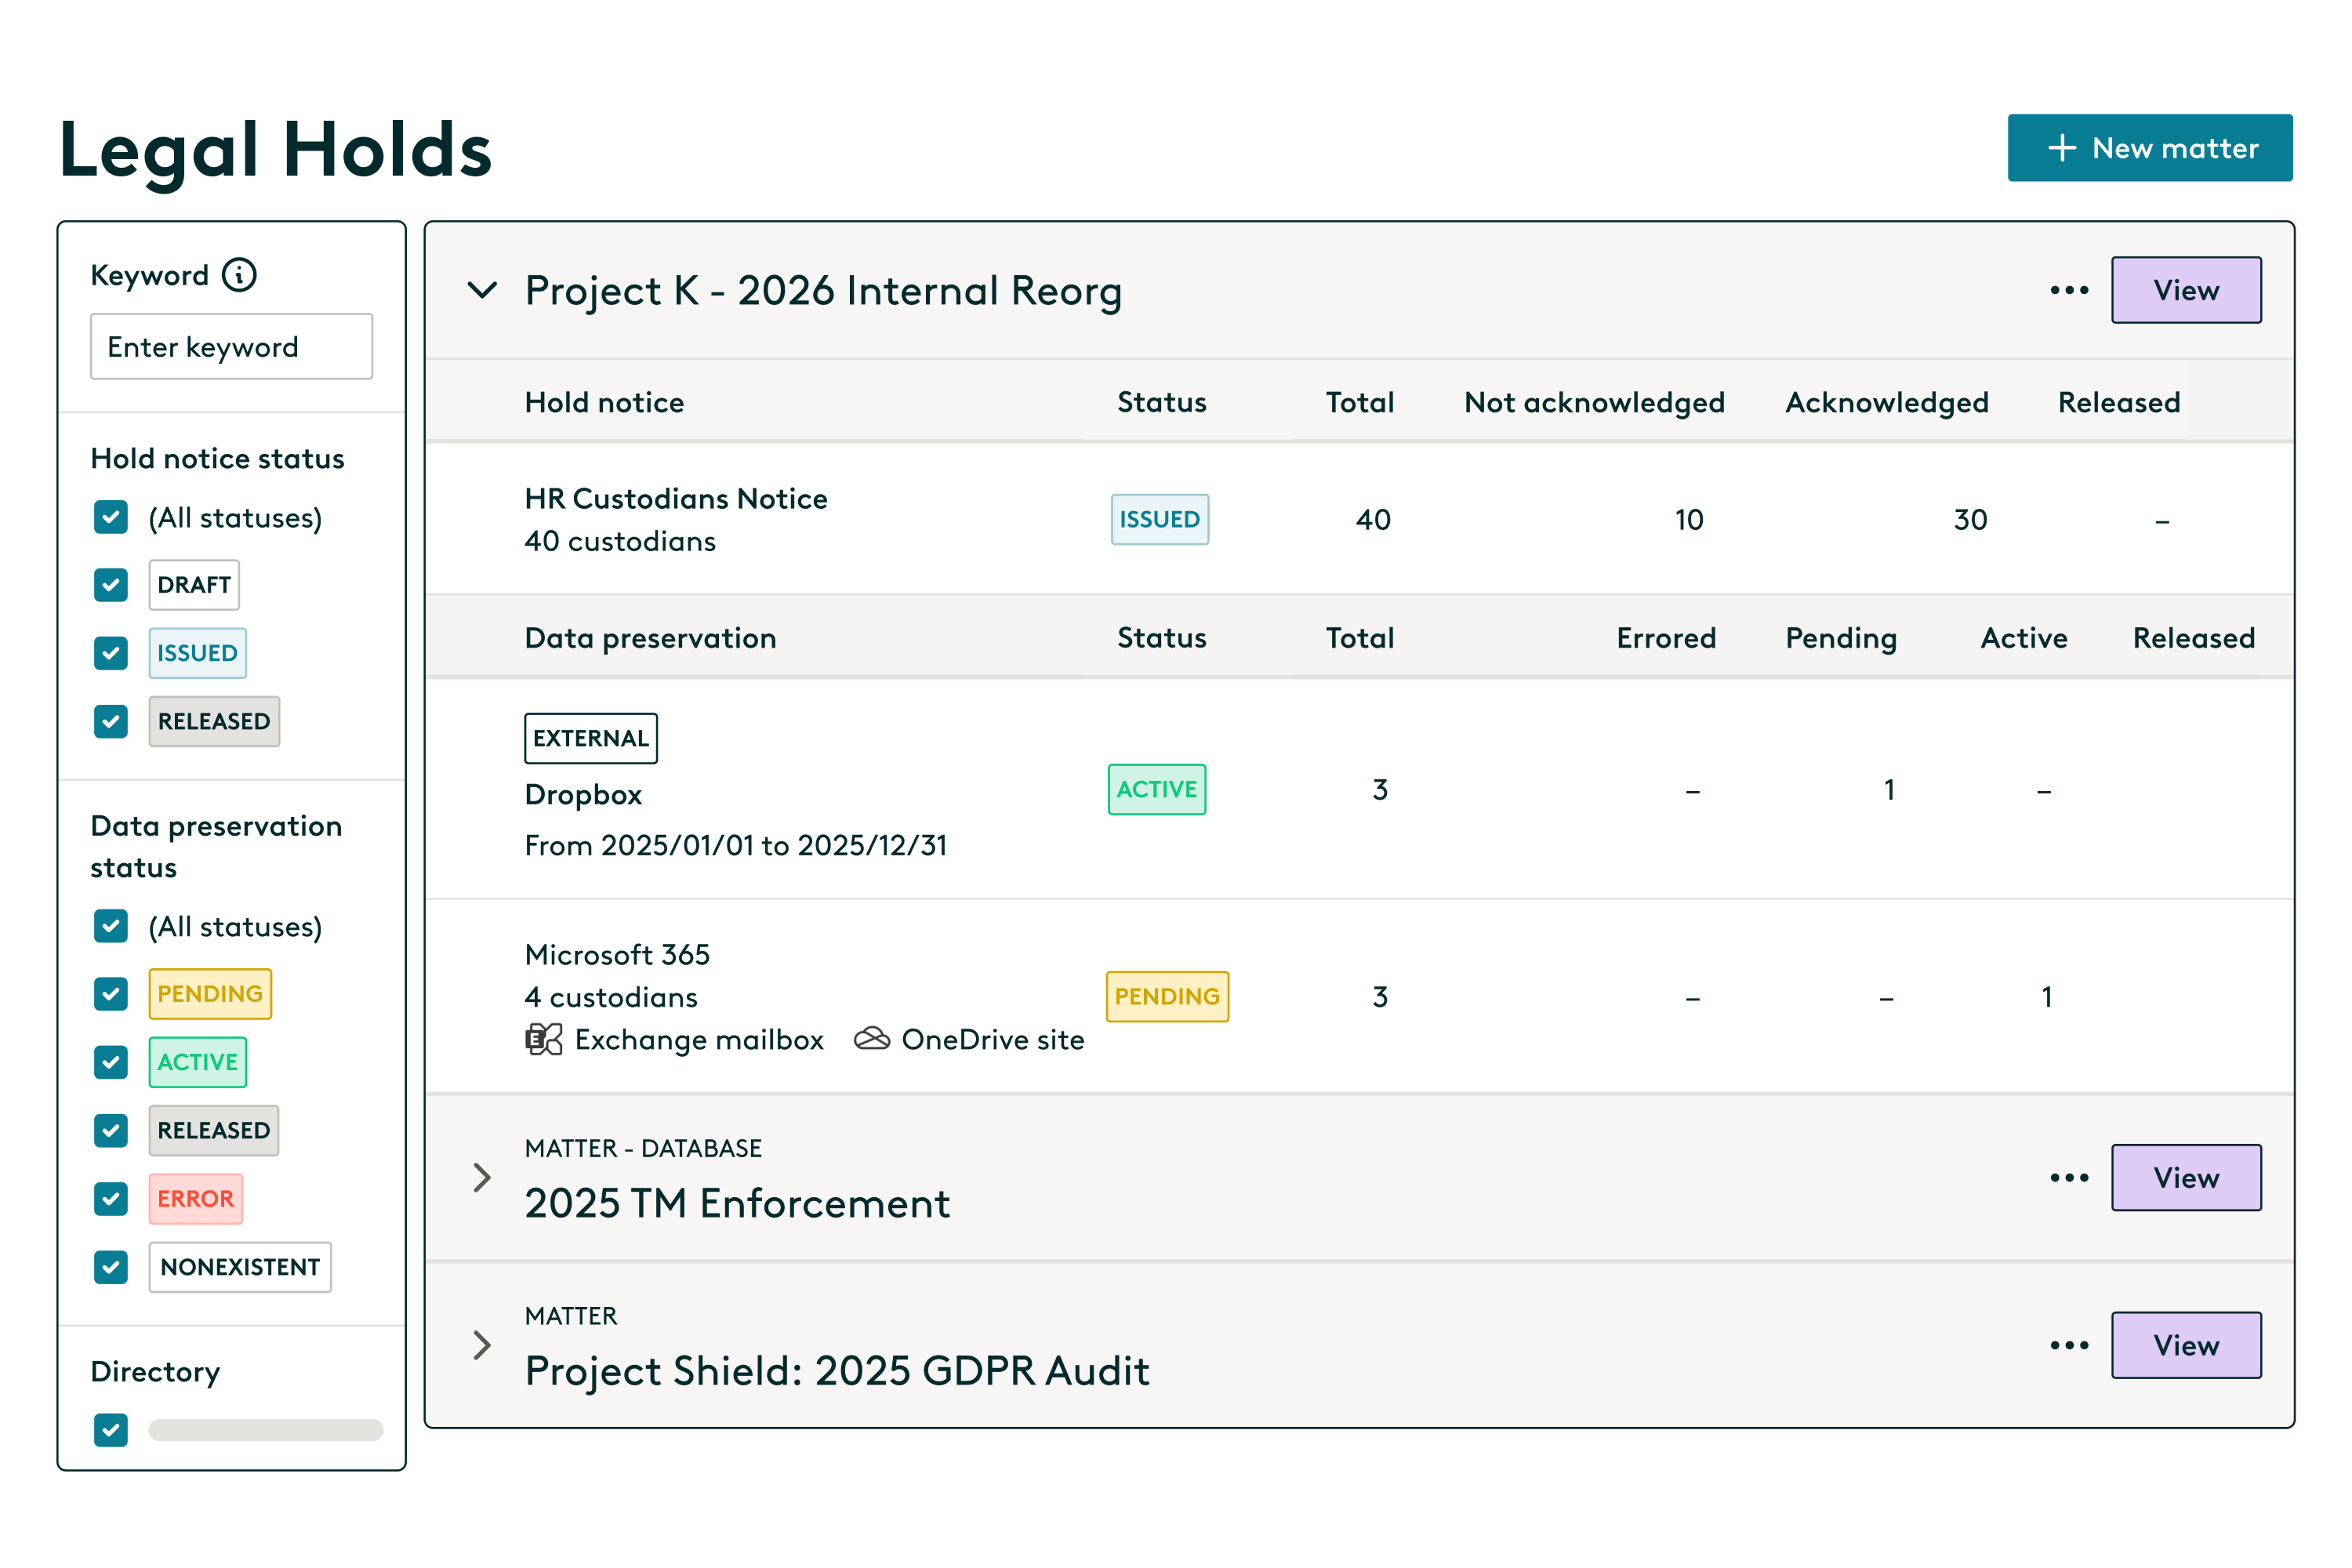Click the Enter keyword field

(231, 346)
